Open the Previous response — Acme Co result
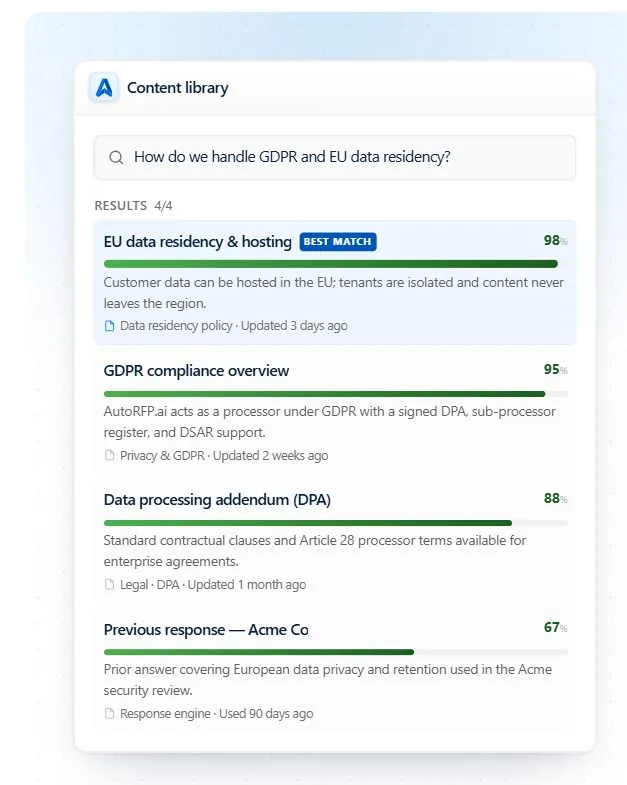The width and height of the screenshot is (627, 785). pyautogui.click(x=335, y=670)
